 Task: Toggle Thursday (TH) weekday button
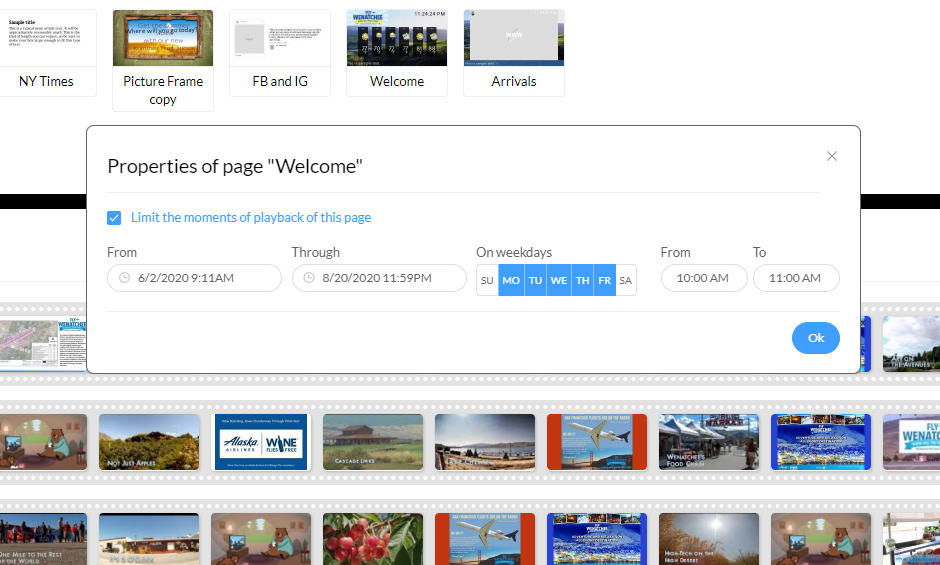click(582, 280)
